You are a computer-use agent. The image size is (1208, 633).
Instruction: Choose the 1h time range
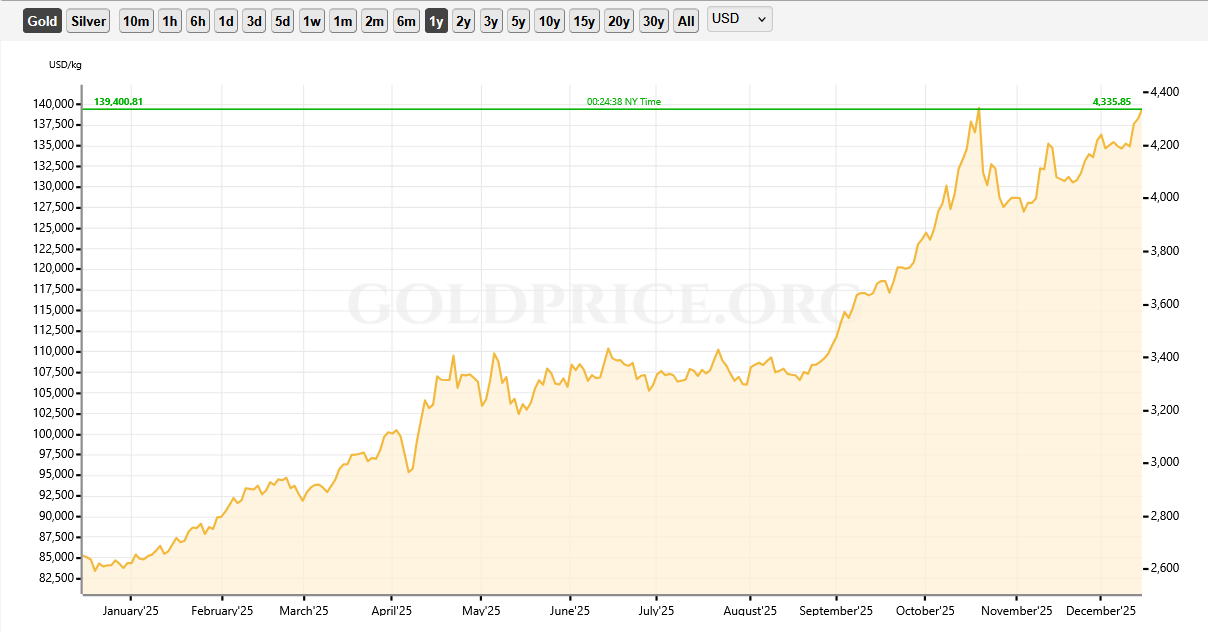click(x=170, y=21)
